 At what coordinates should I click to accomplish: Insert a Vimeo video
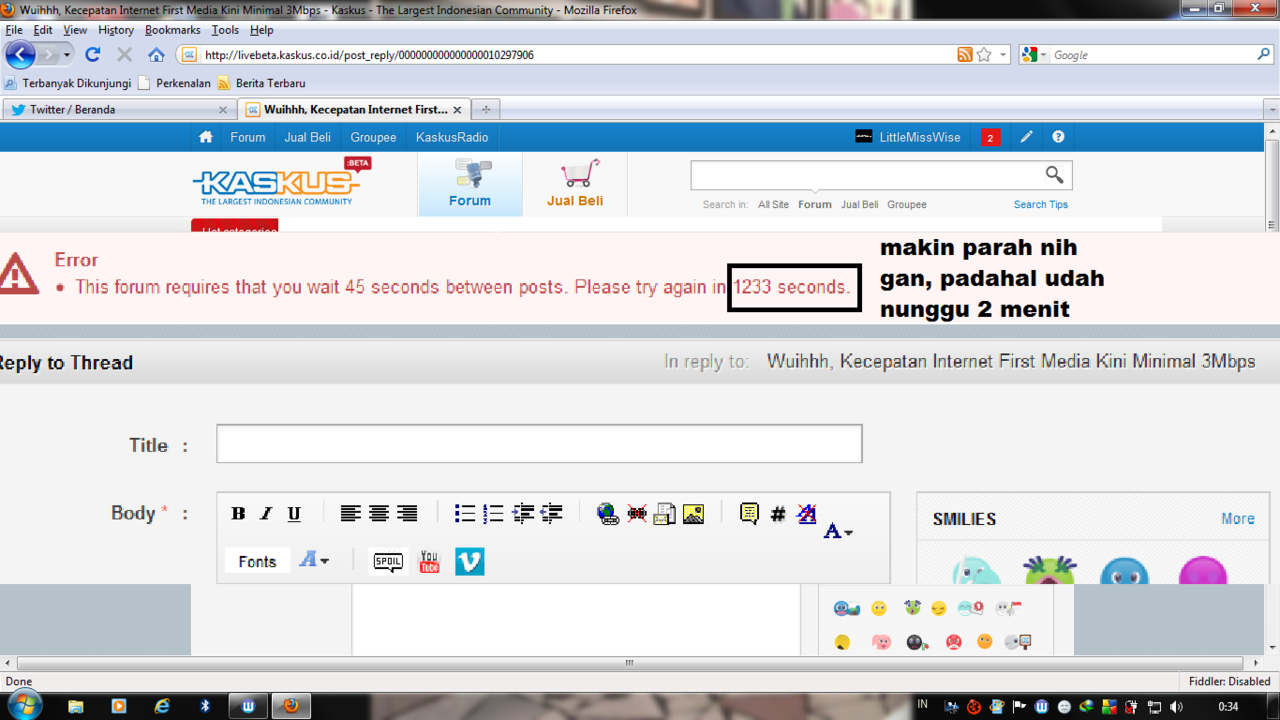[470, 561]
